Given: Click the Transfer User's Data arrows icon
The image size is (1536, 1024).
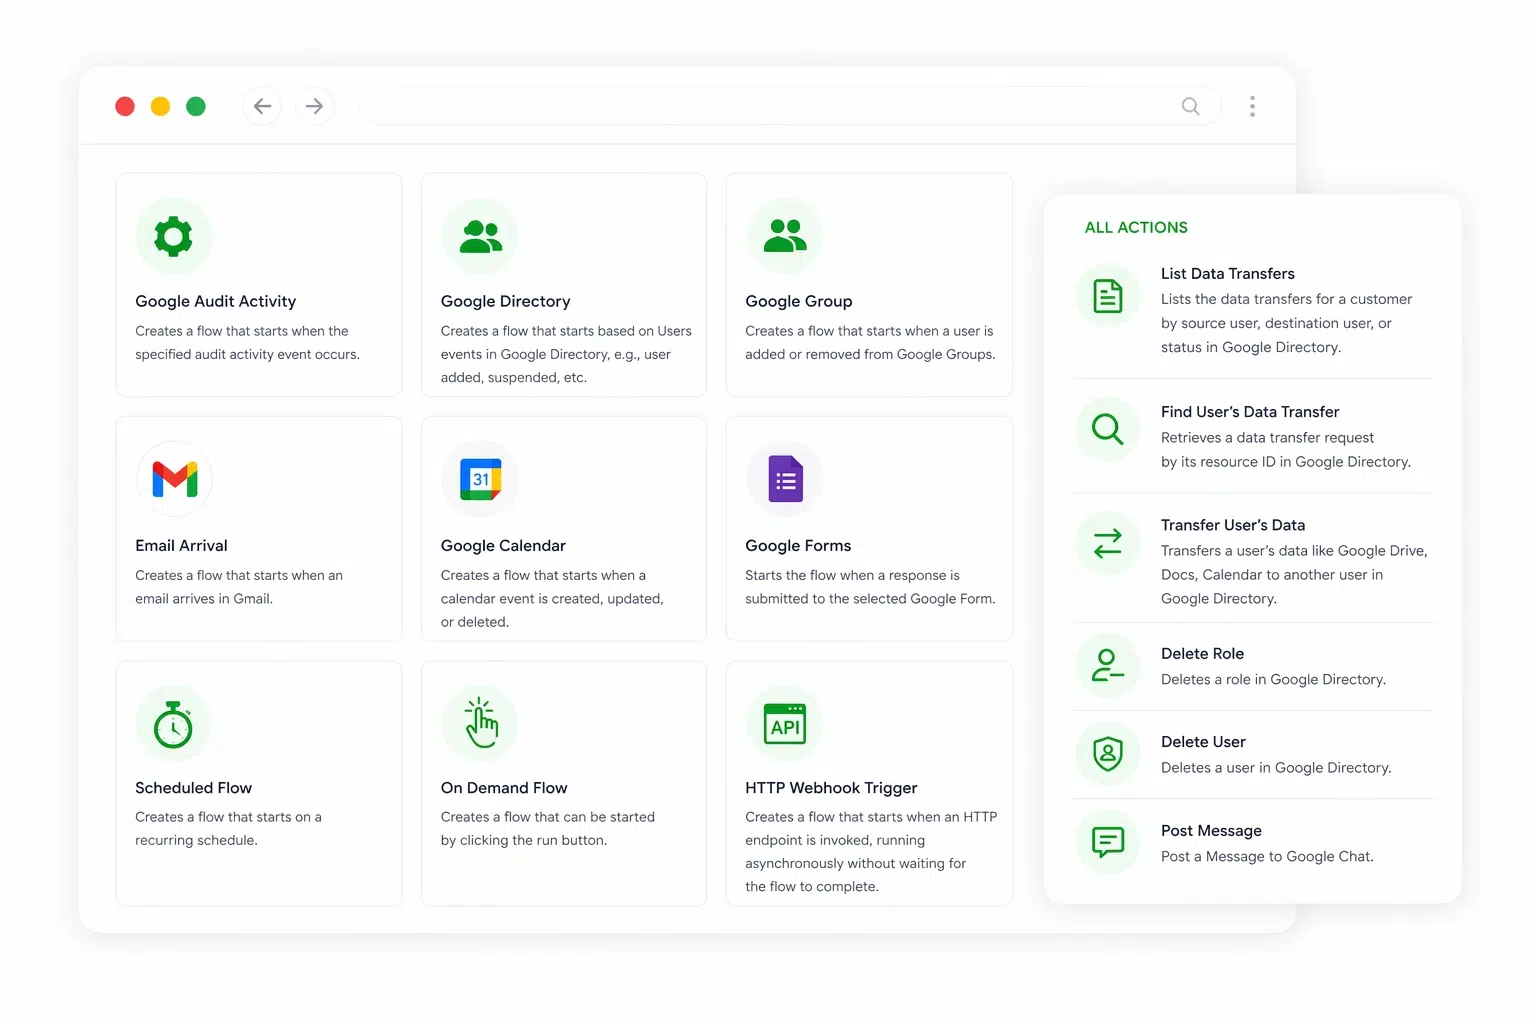Looking at the screenshot, I should [x=1108, y=544].
